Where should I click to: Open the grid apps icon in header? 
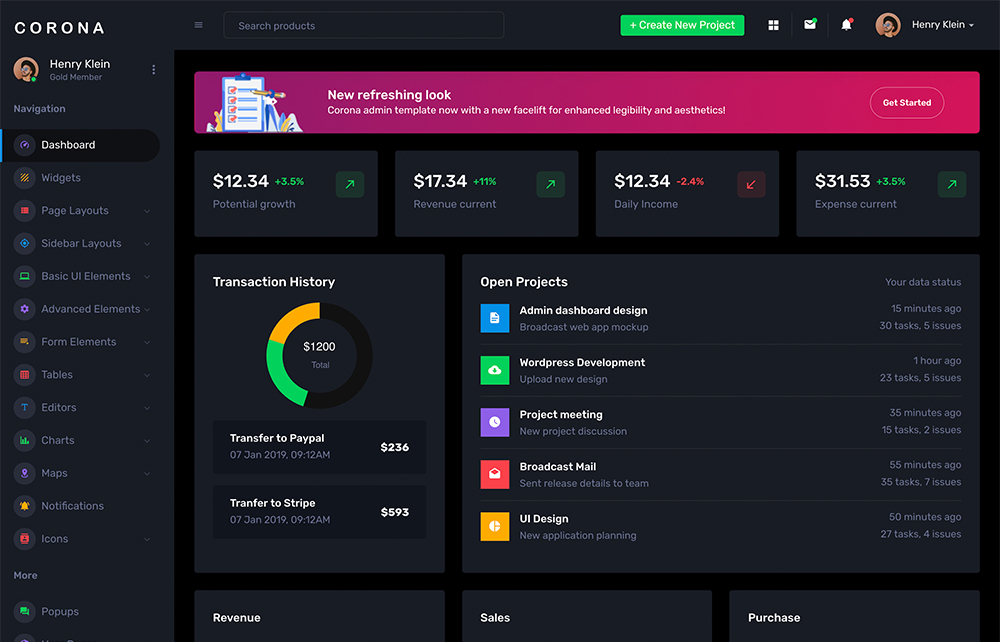pos(773,25)
